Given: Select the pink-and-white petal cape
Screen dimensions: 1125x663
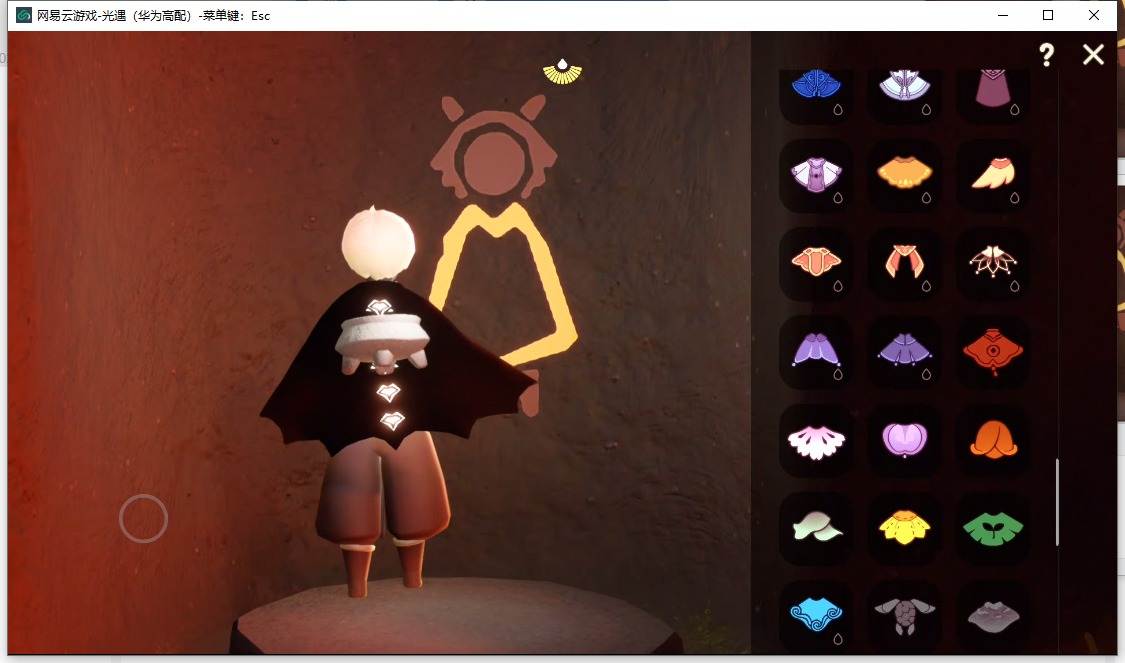Looking at the screenshot, I should click(816, 441).
